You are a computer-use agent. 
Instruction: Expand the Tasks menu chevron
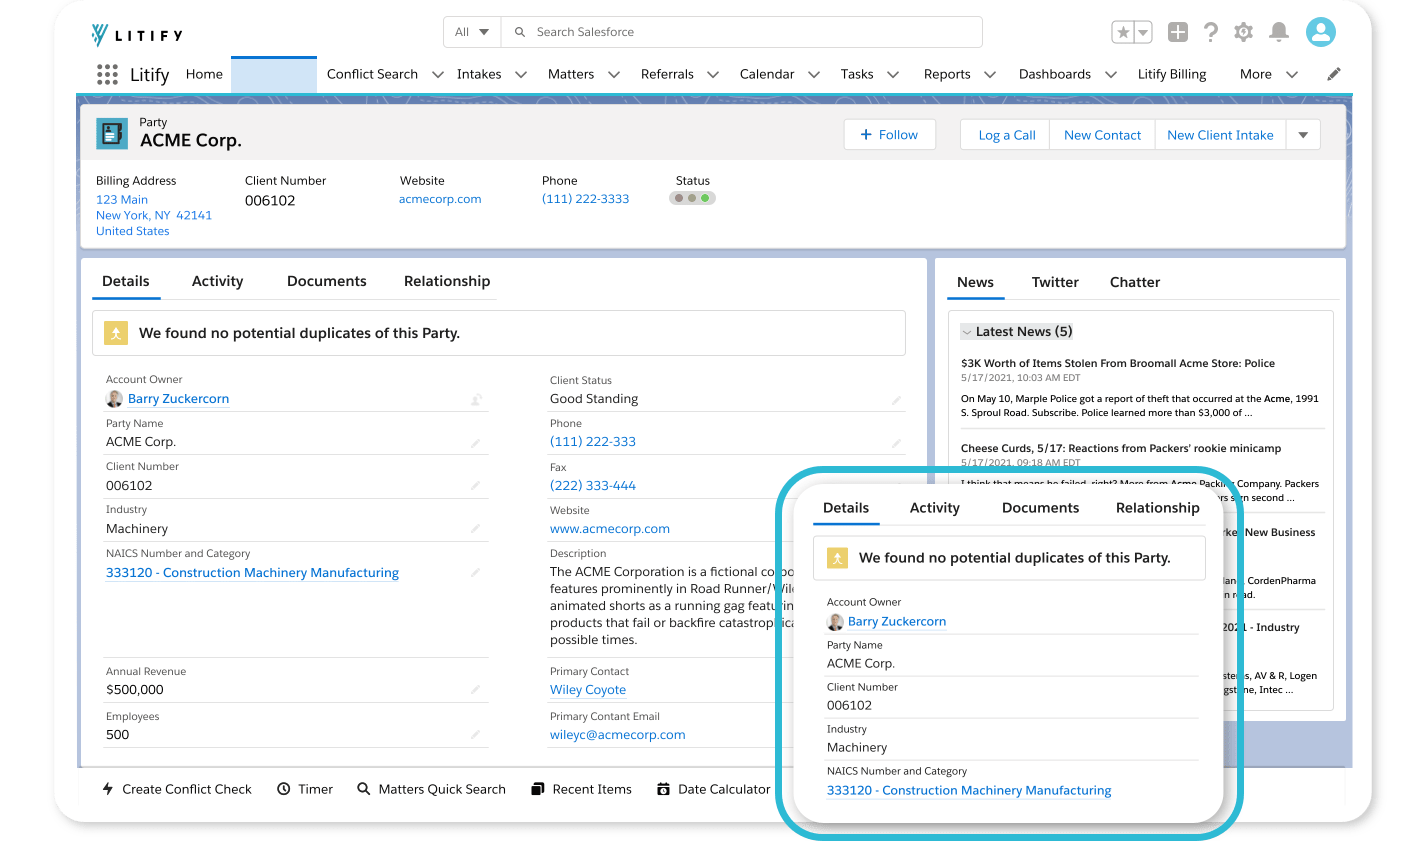point(893,74)
